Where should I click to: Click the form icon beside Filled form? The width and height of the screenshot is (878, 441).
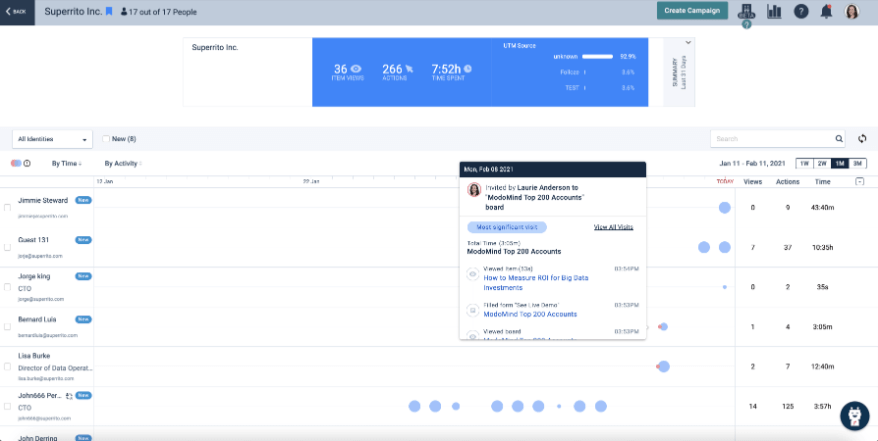[x=473, y=309]
